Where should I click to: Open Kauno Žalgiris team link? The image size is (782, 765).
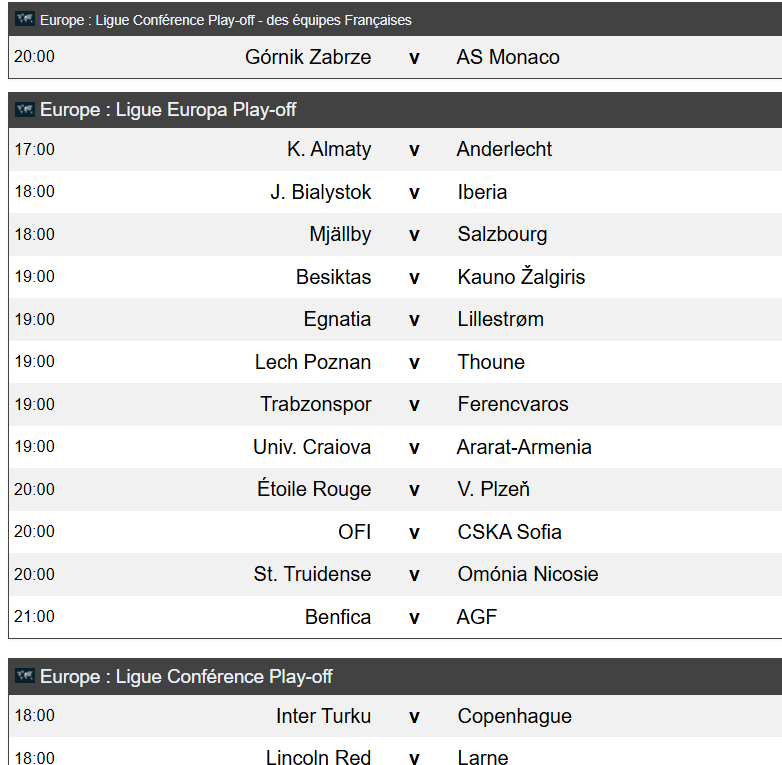pyautogui.click(x=521, y=277)
